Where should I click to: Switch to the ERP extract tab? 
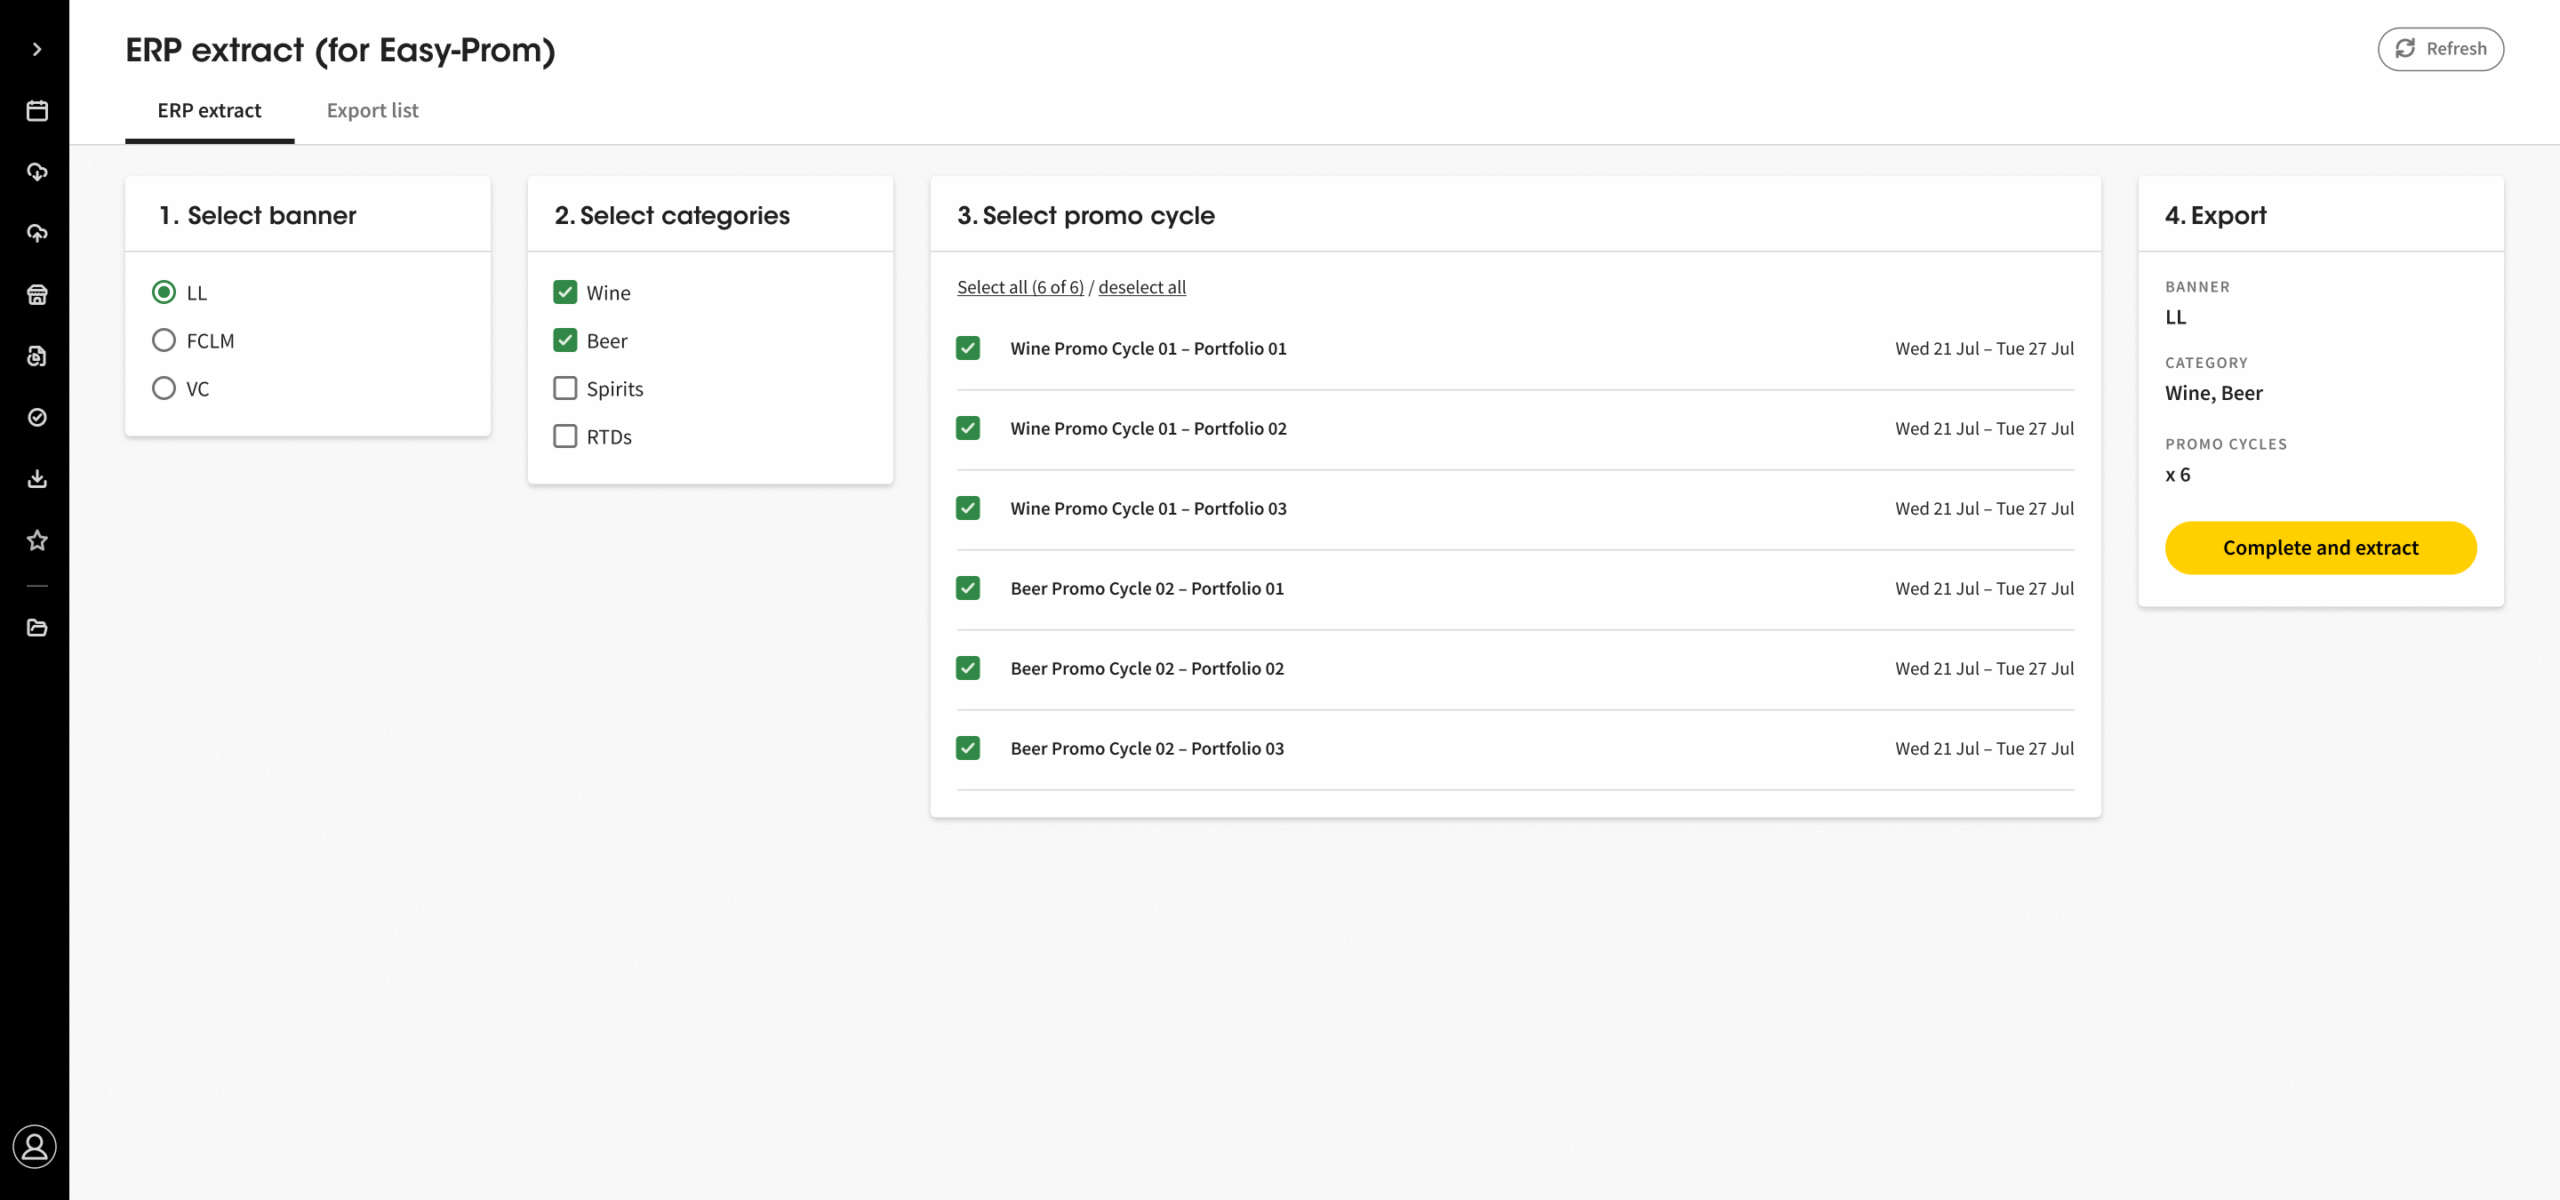point(209,111)
